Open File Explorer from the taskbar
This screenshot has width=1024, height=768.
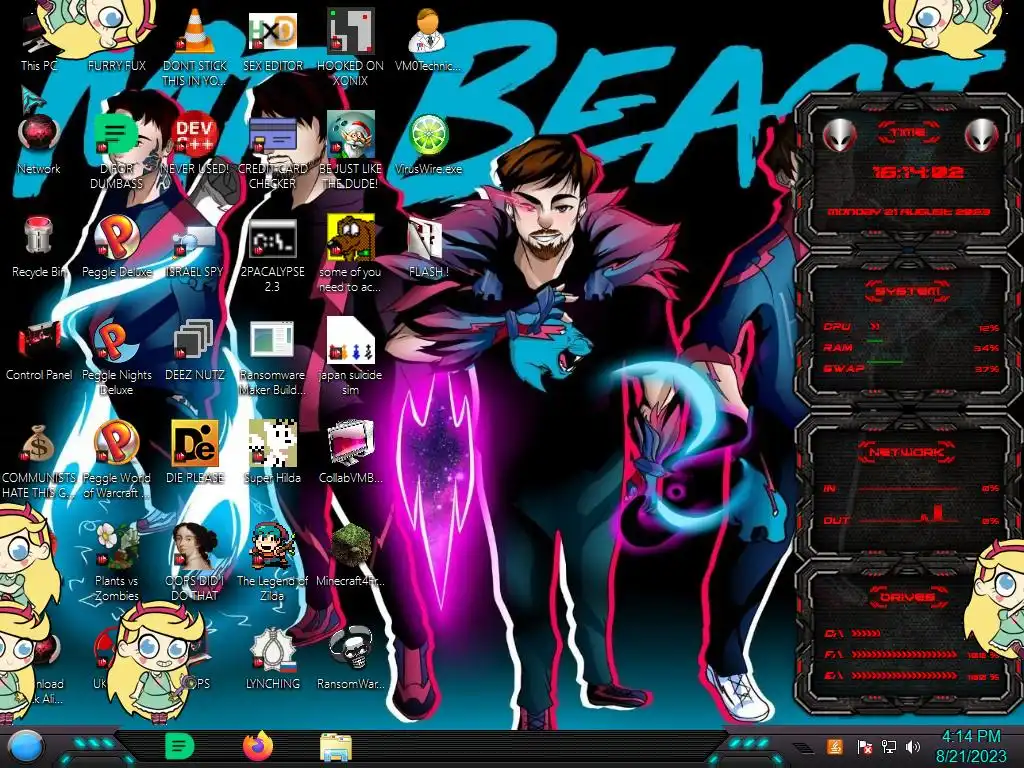(x=336, y=747)
